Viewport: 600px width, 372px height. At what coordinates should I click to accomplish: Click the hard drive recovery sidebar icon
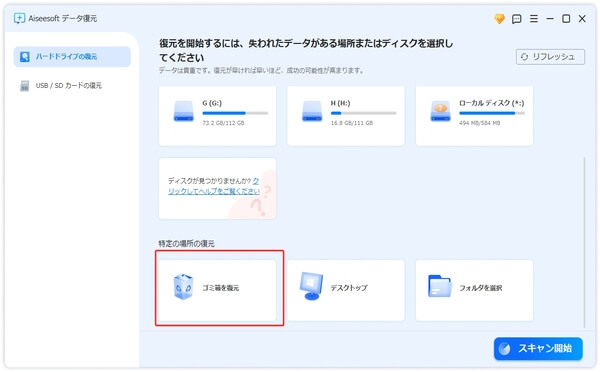click(x=24, y=57)
